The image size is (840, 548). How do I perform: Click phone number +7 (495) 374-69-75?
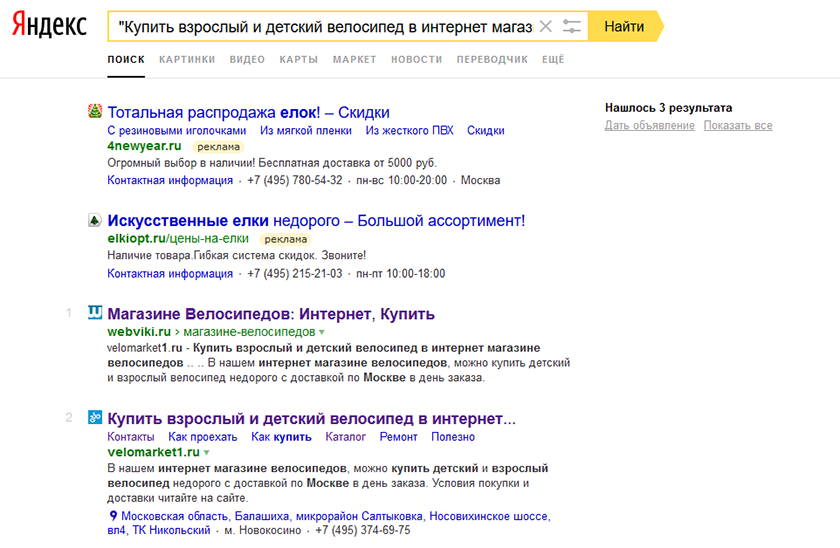coord(363,530)
